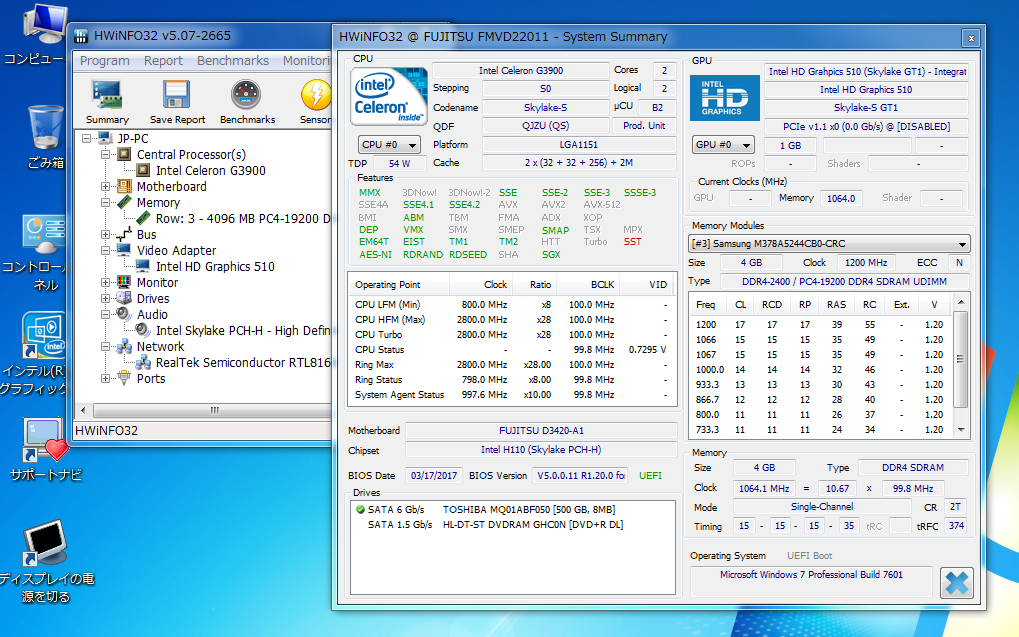
Task: Open the Program menu
Action: (104, 61)
